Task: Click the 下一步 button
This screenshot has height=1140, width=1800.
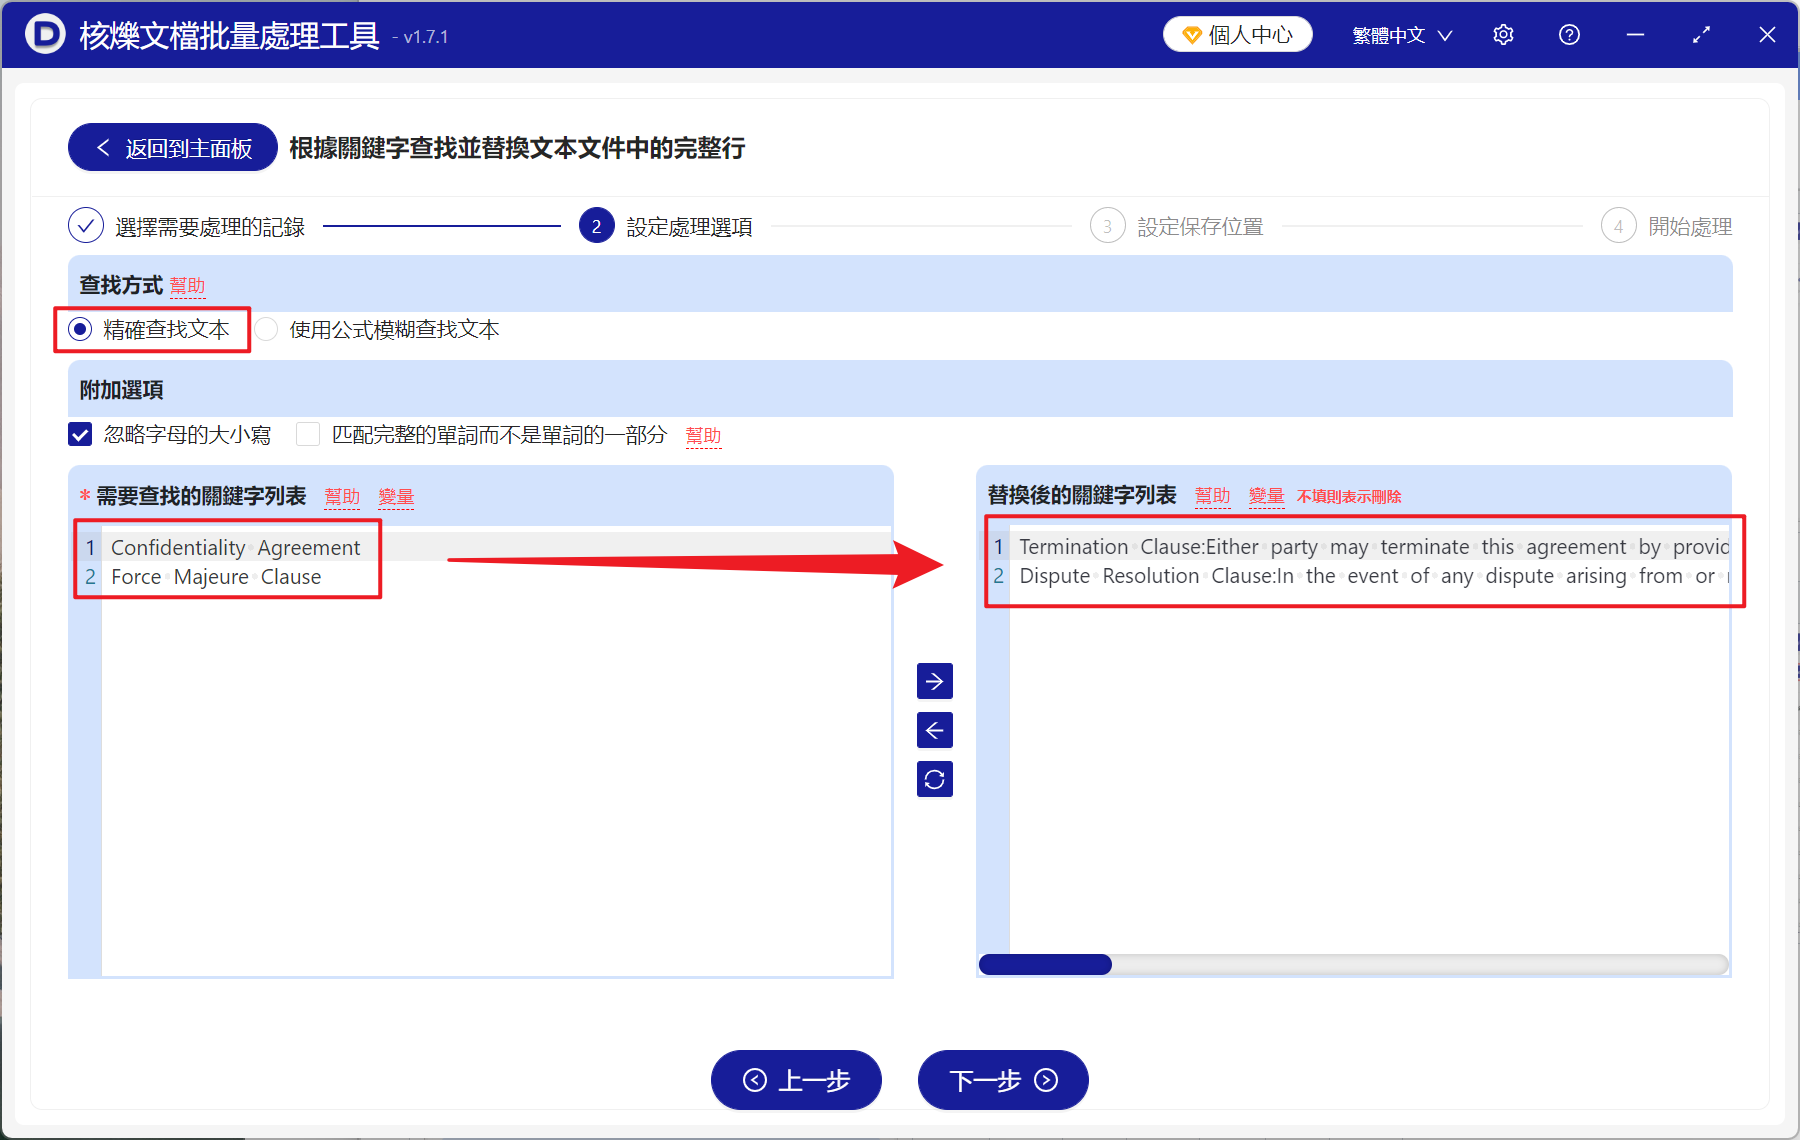Action: click(x=1002, y=1081)
